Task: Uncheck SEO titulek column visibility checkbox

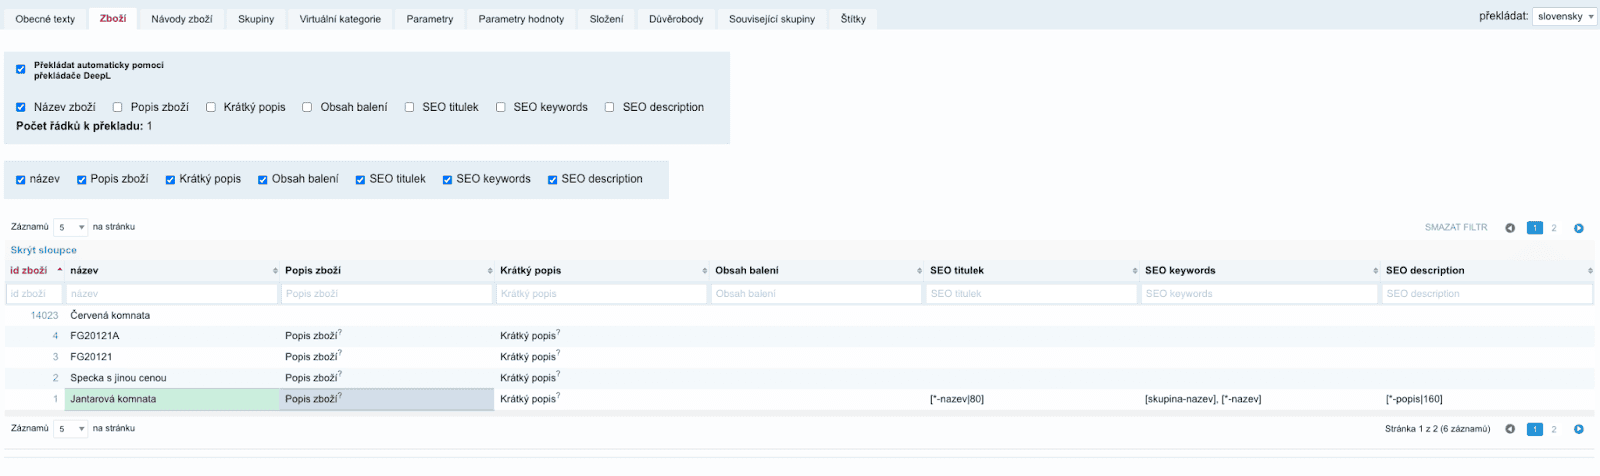Action: coord(360,180)
